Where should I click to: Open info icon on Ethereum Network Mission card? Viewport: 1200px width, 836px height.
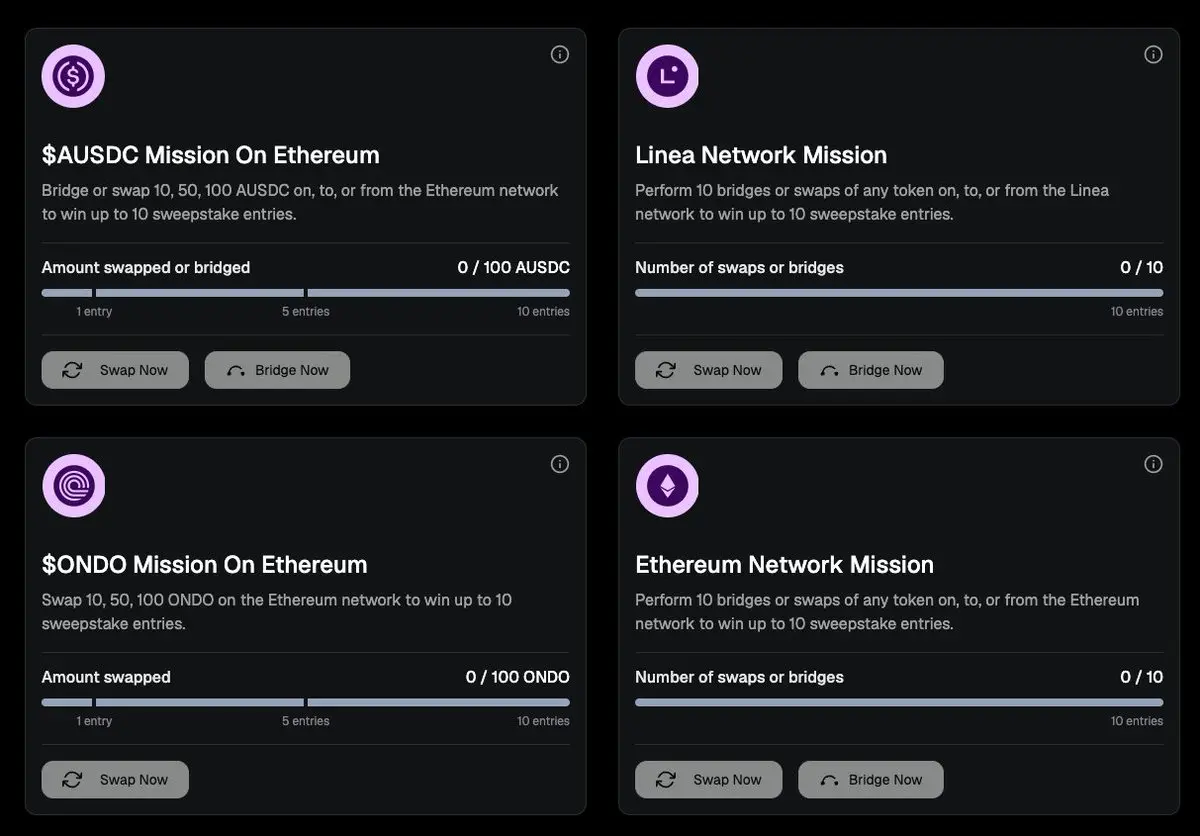(1153, 464)
